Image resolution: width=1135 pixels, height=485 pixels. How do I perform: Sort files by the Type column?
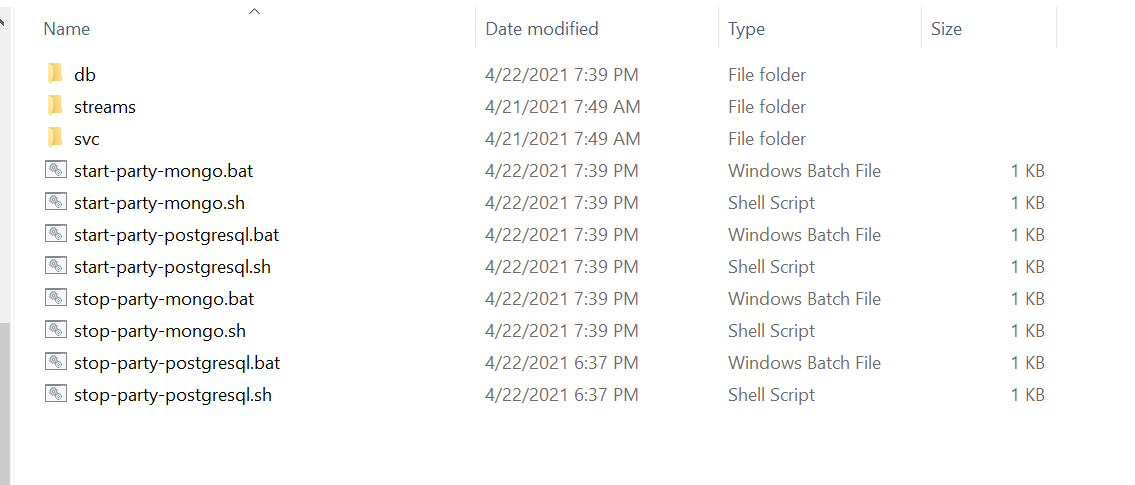coord(746,29)
